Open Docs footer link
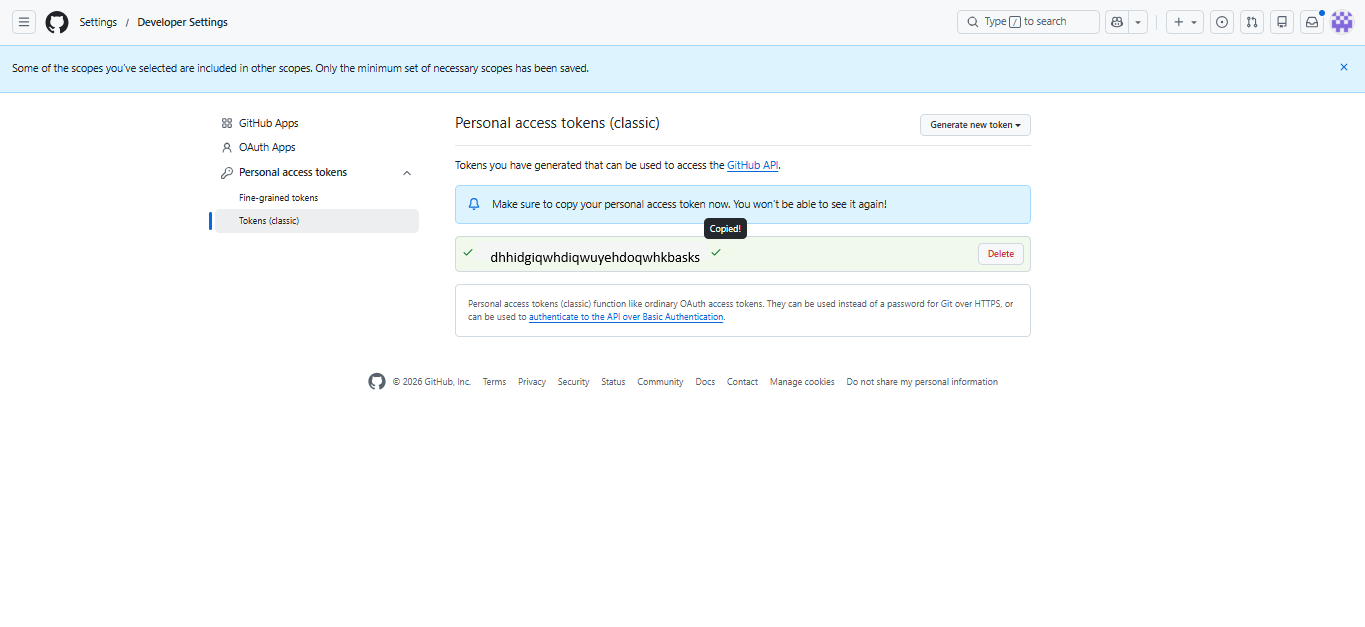 (705, 382)
